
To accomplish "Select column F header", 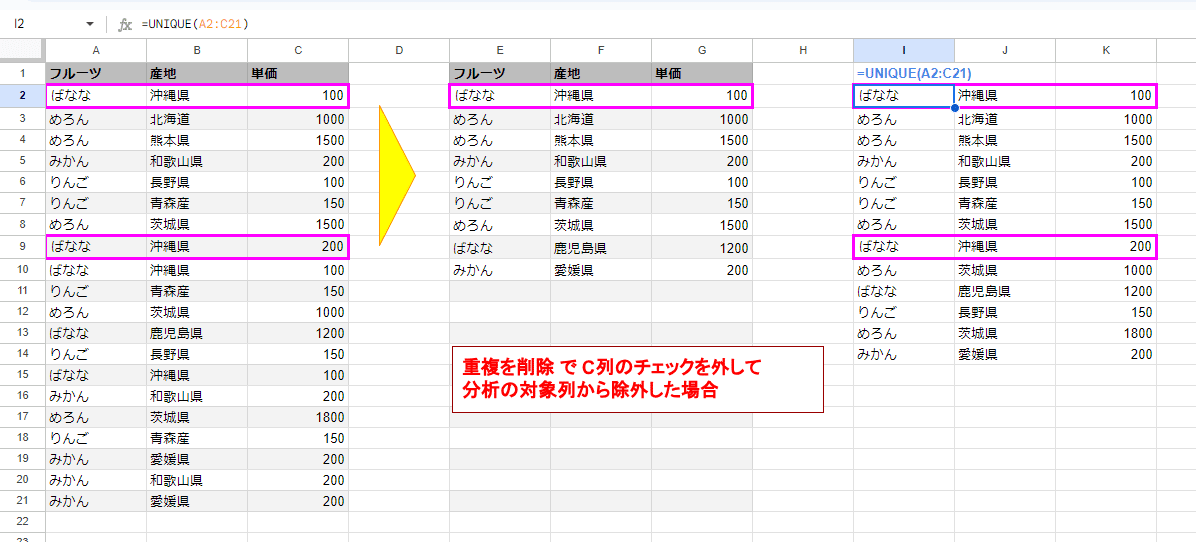I will tap(601, 50).
